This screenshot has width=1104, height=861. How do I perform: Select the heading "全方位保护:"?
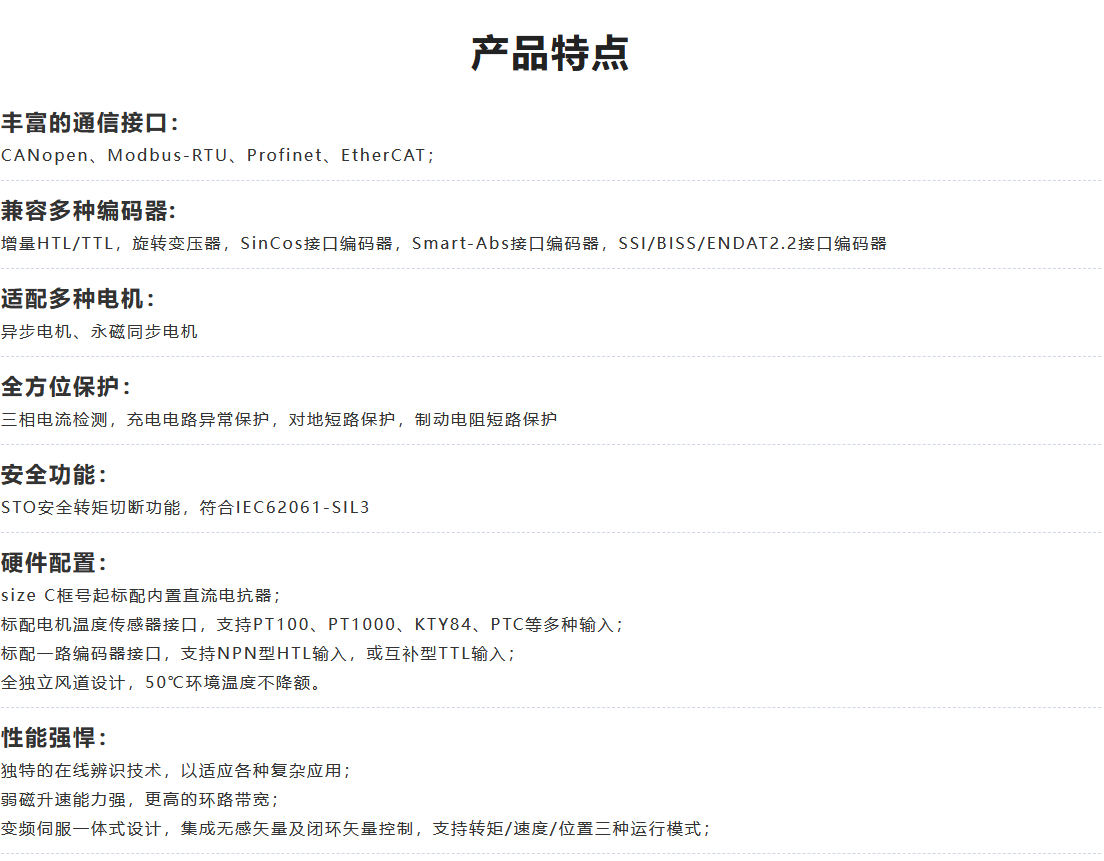pyautogui.click(x=66, y=387)
